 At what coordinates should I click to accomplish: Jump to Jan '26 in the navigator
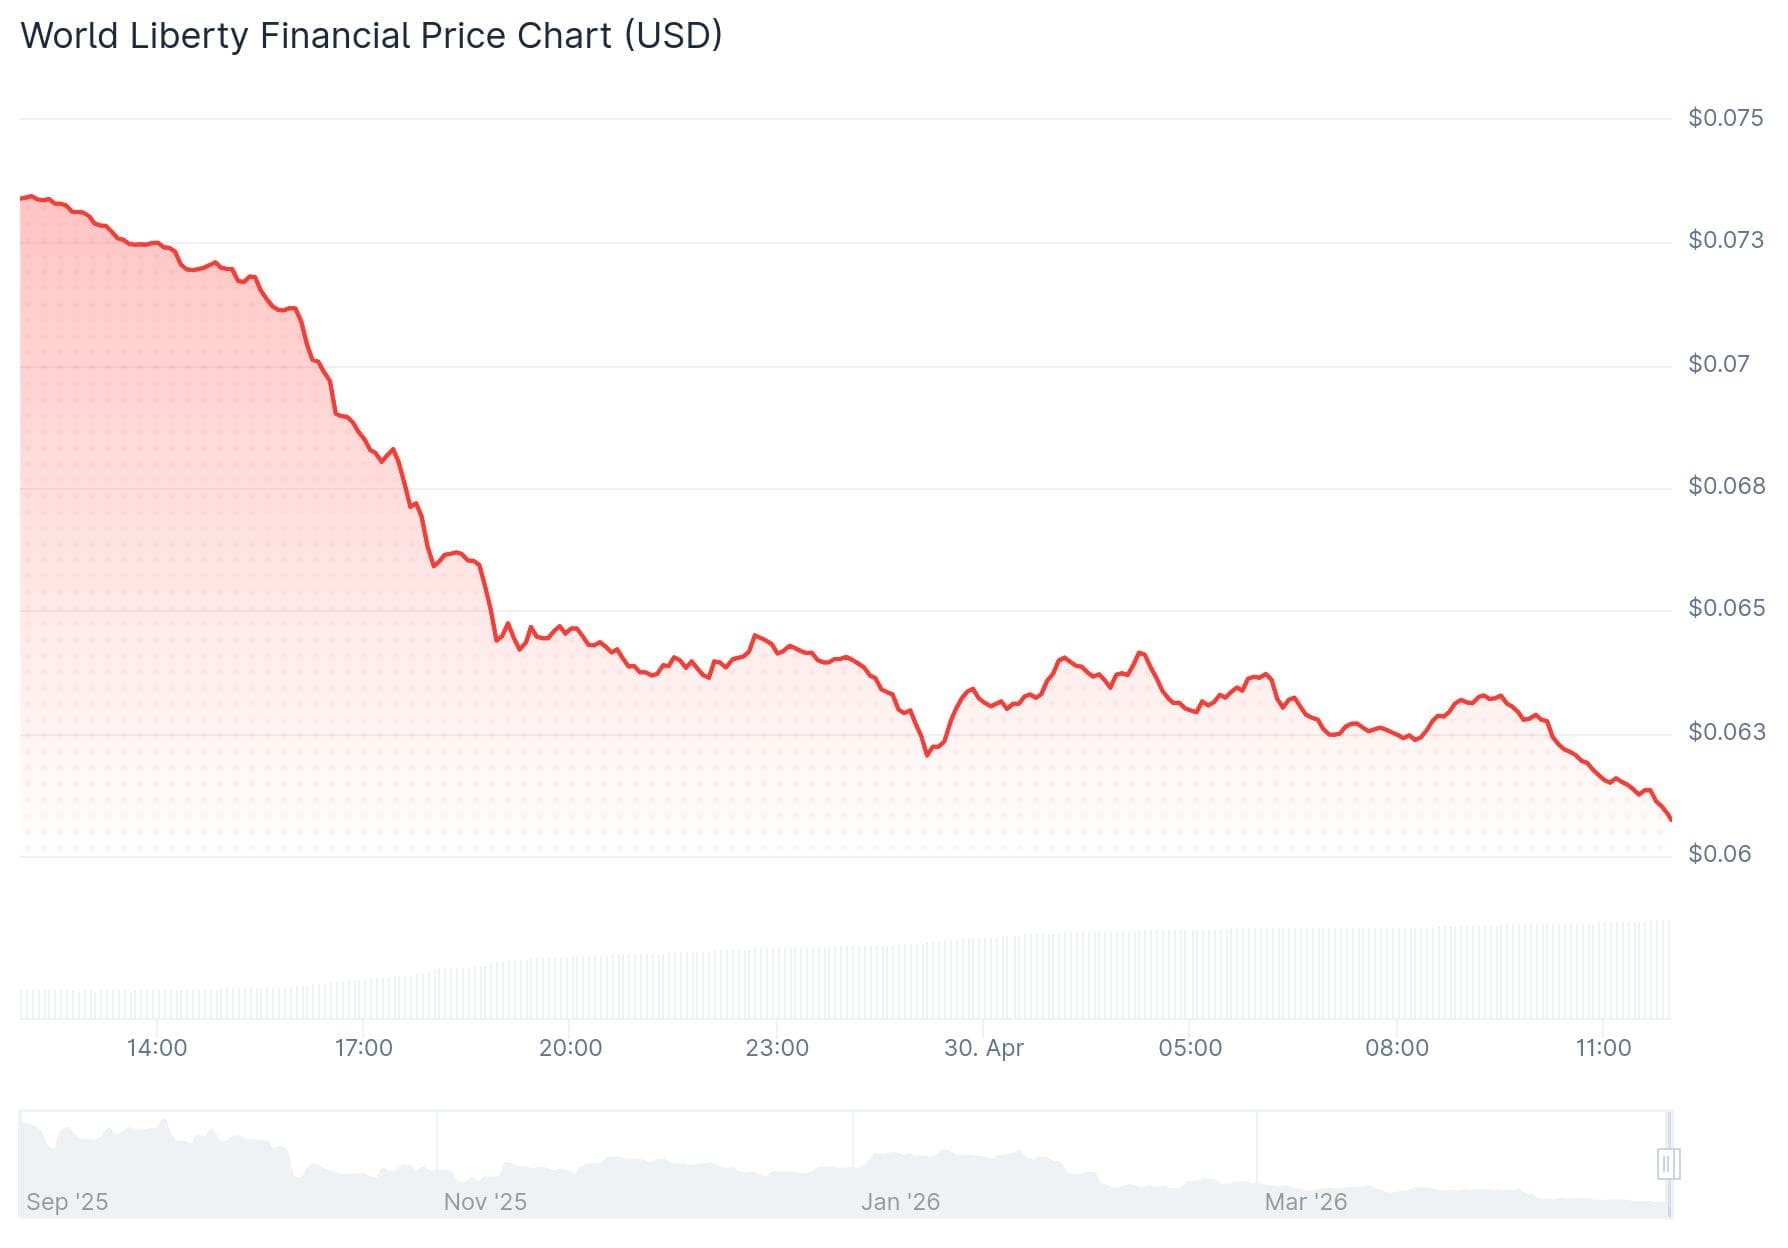[x=900, y=1202]
